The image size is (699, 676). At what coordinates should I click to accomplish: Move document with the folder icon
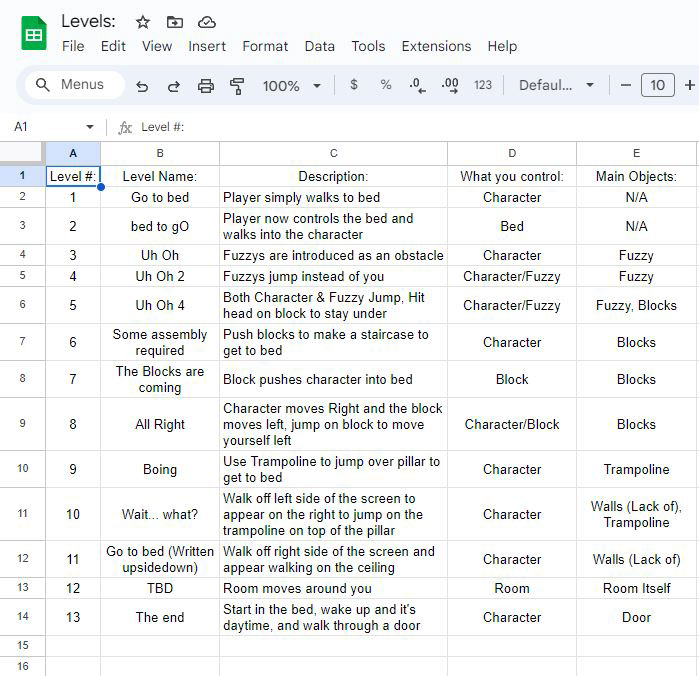tap(174, 22)
